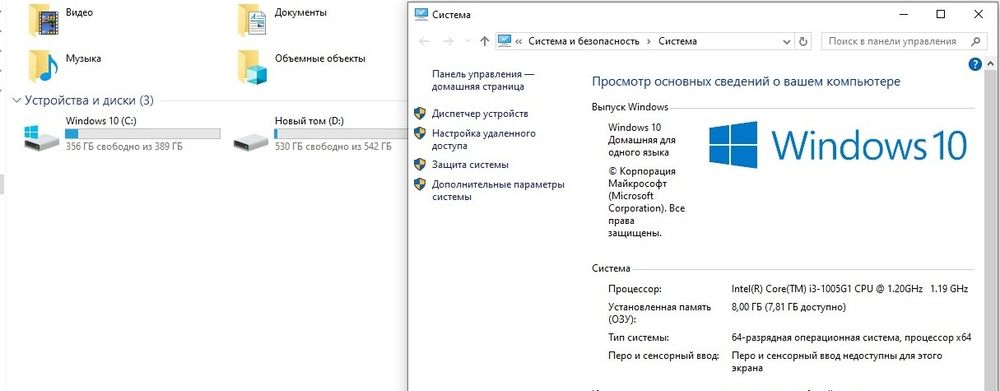
Task: Maximize the Система window
Action: click(940, 14)
